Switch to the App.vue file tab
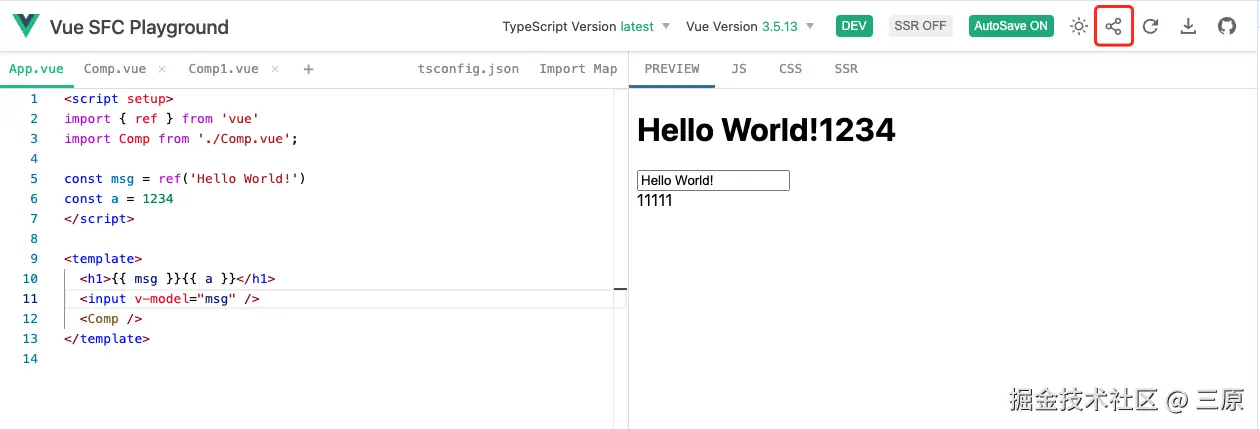1260x429 pixels. coord(36,69)
